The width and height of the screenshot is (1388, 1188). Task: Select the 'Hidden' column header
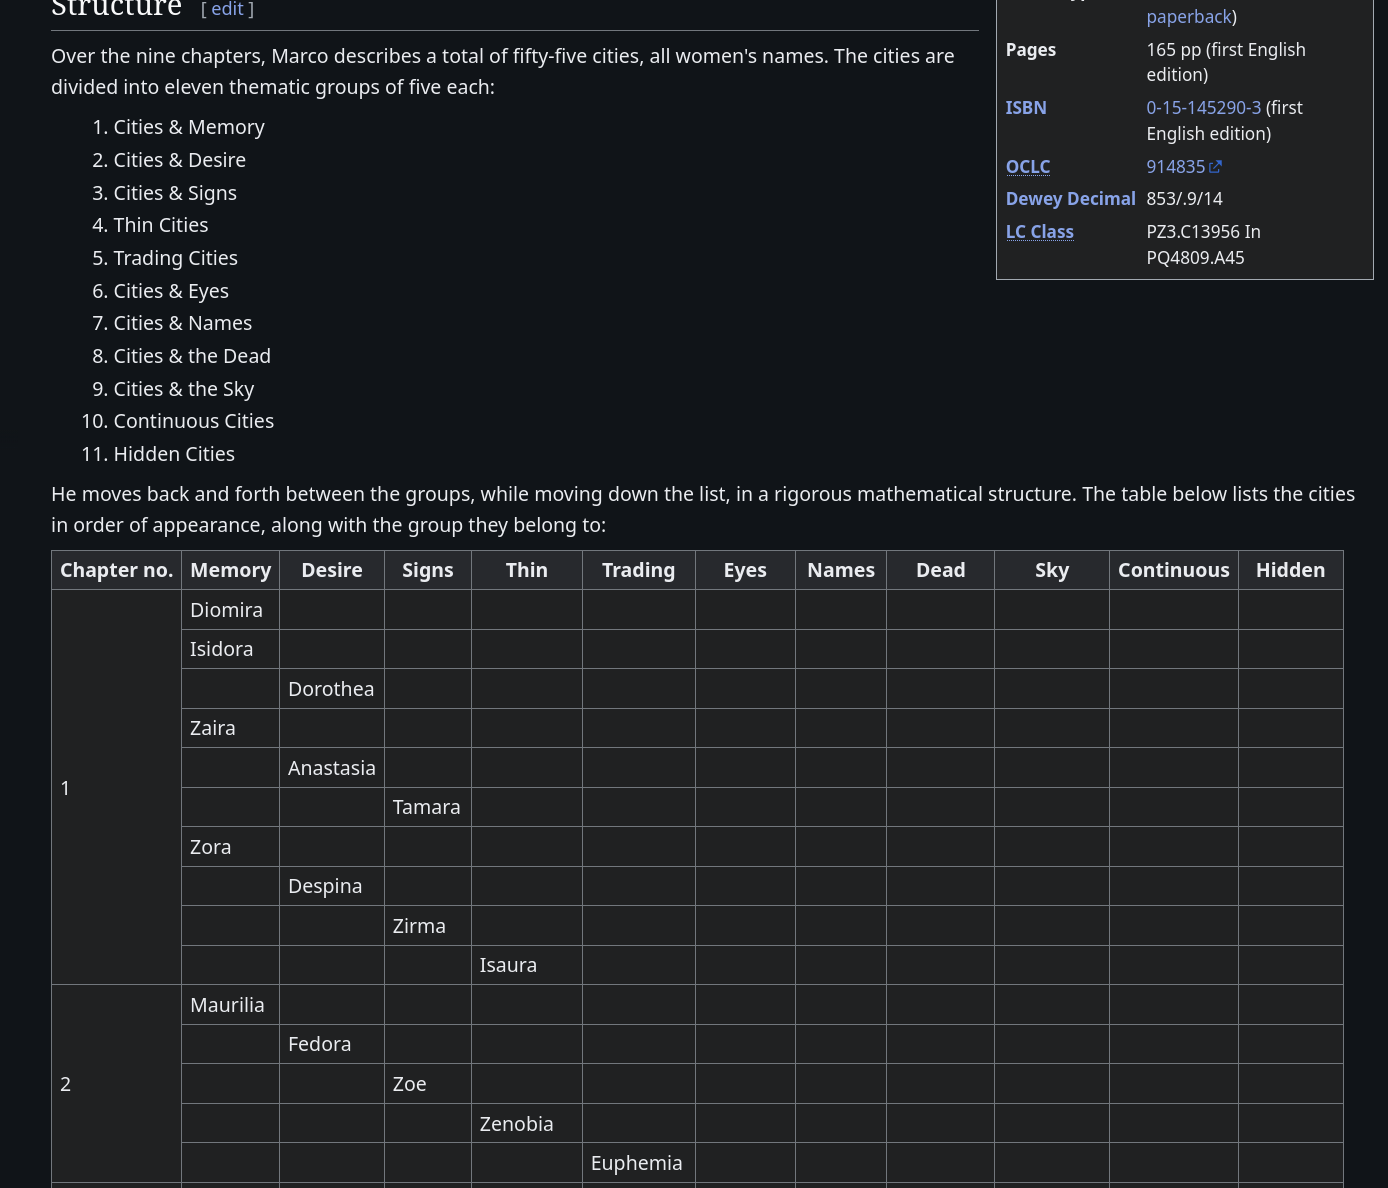click(1291, 570)
